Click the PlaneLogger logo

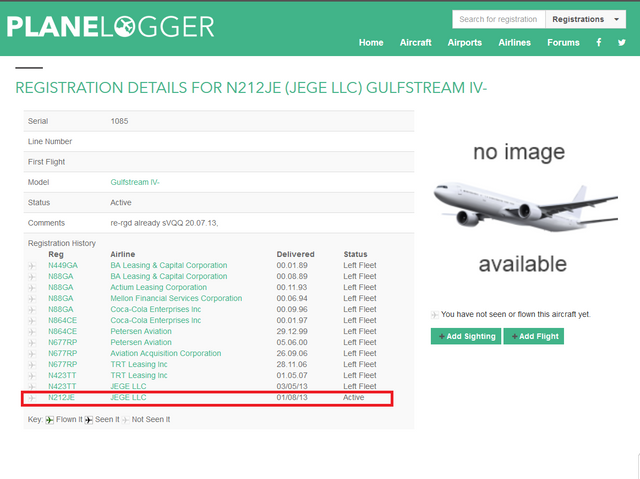click(111, 27)
